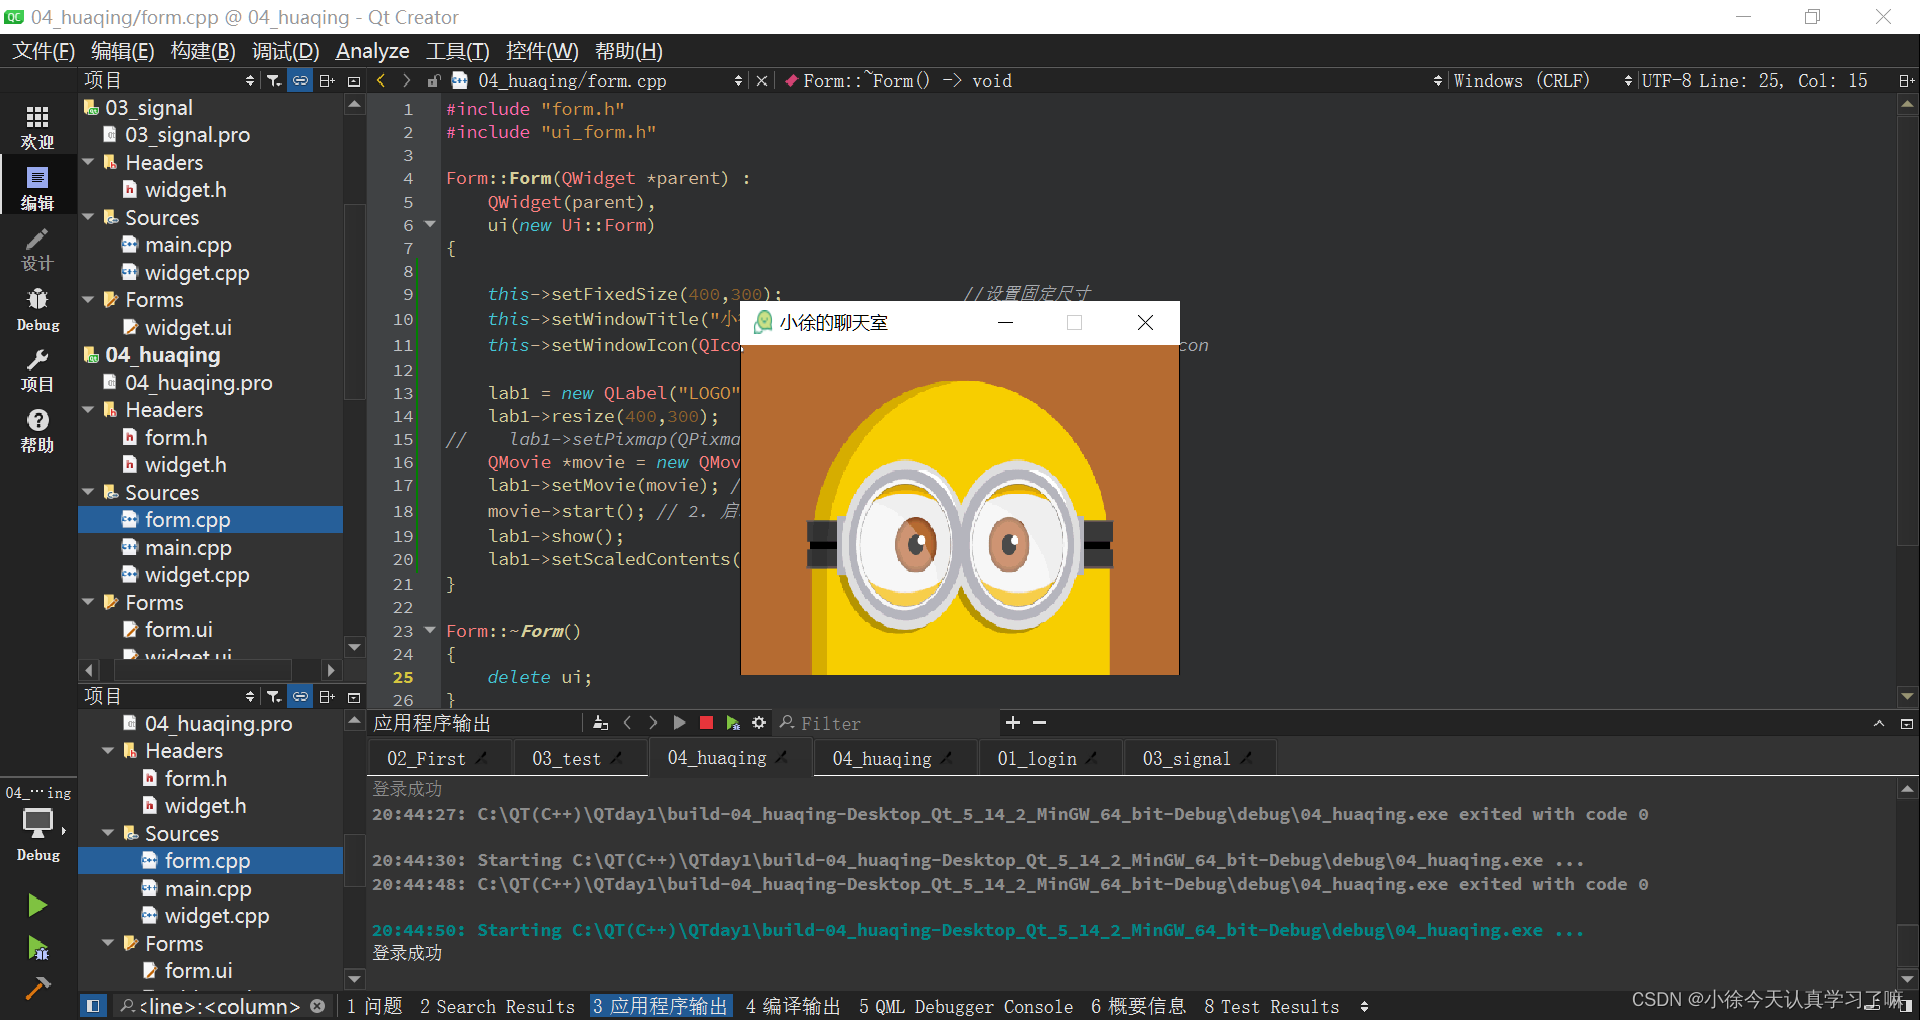Viewport: 1920px width, 1020px height.
Task: Start debugging with the run-debug button
Action: (x=38, y=947)
